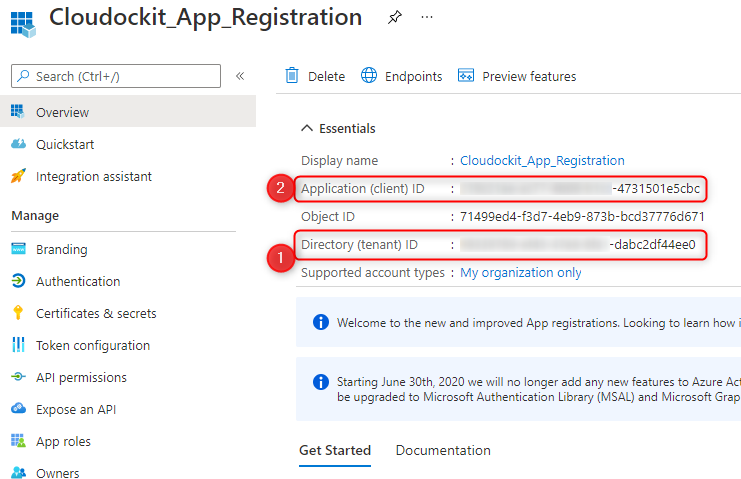Viewport: 741px width, 479px height.
Task: Click the Preview features button label
Action: coord(529,76)
